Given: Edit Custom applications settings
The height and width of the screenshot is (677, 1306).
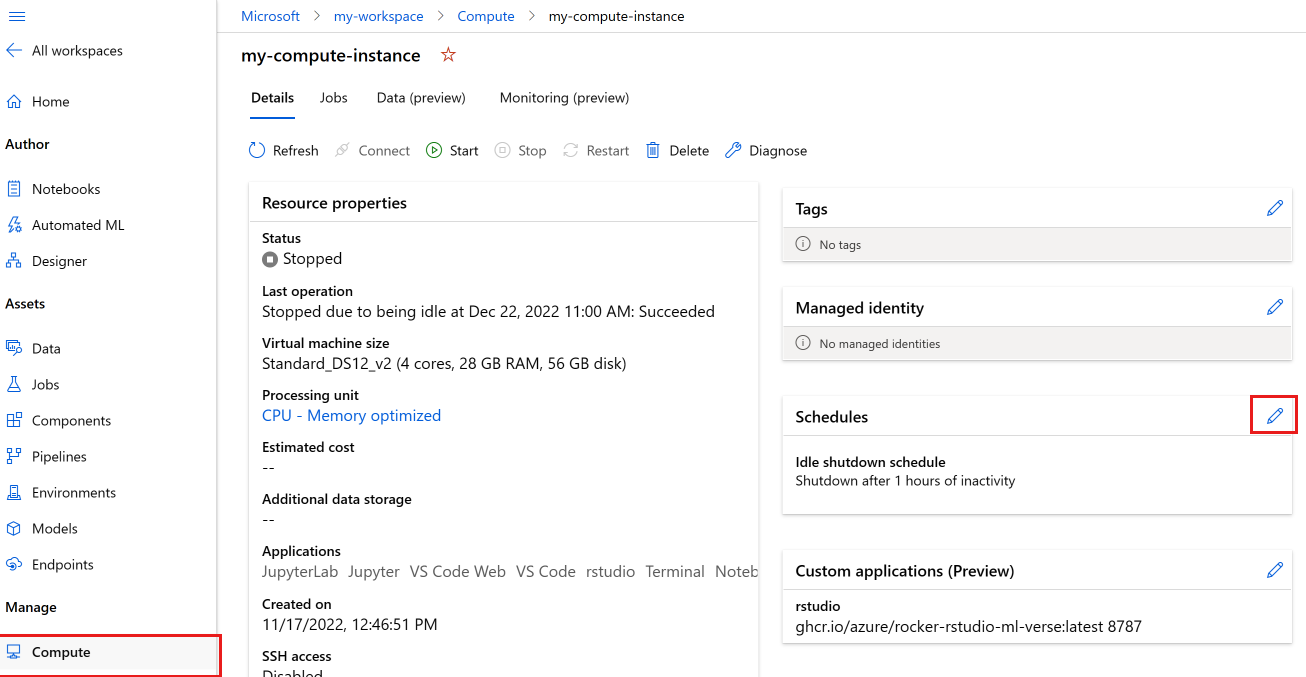Looking at the screenshot, I should tap(1274, 569).
